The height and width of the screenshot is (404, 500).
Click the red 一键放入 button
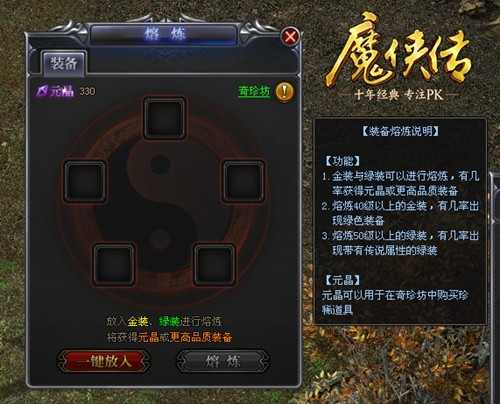point(104,361)
